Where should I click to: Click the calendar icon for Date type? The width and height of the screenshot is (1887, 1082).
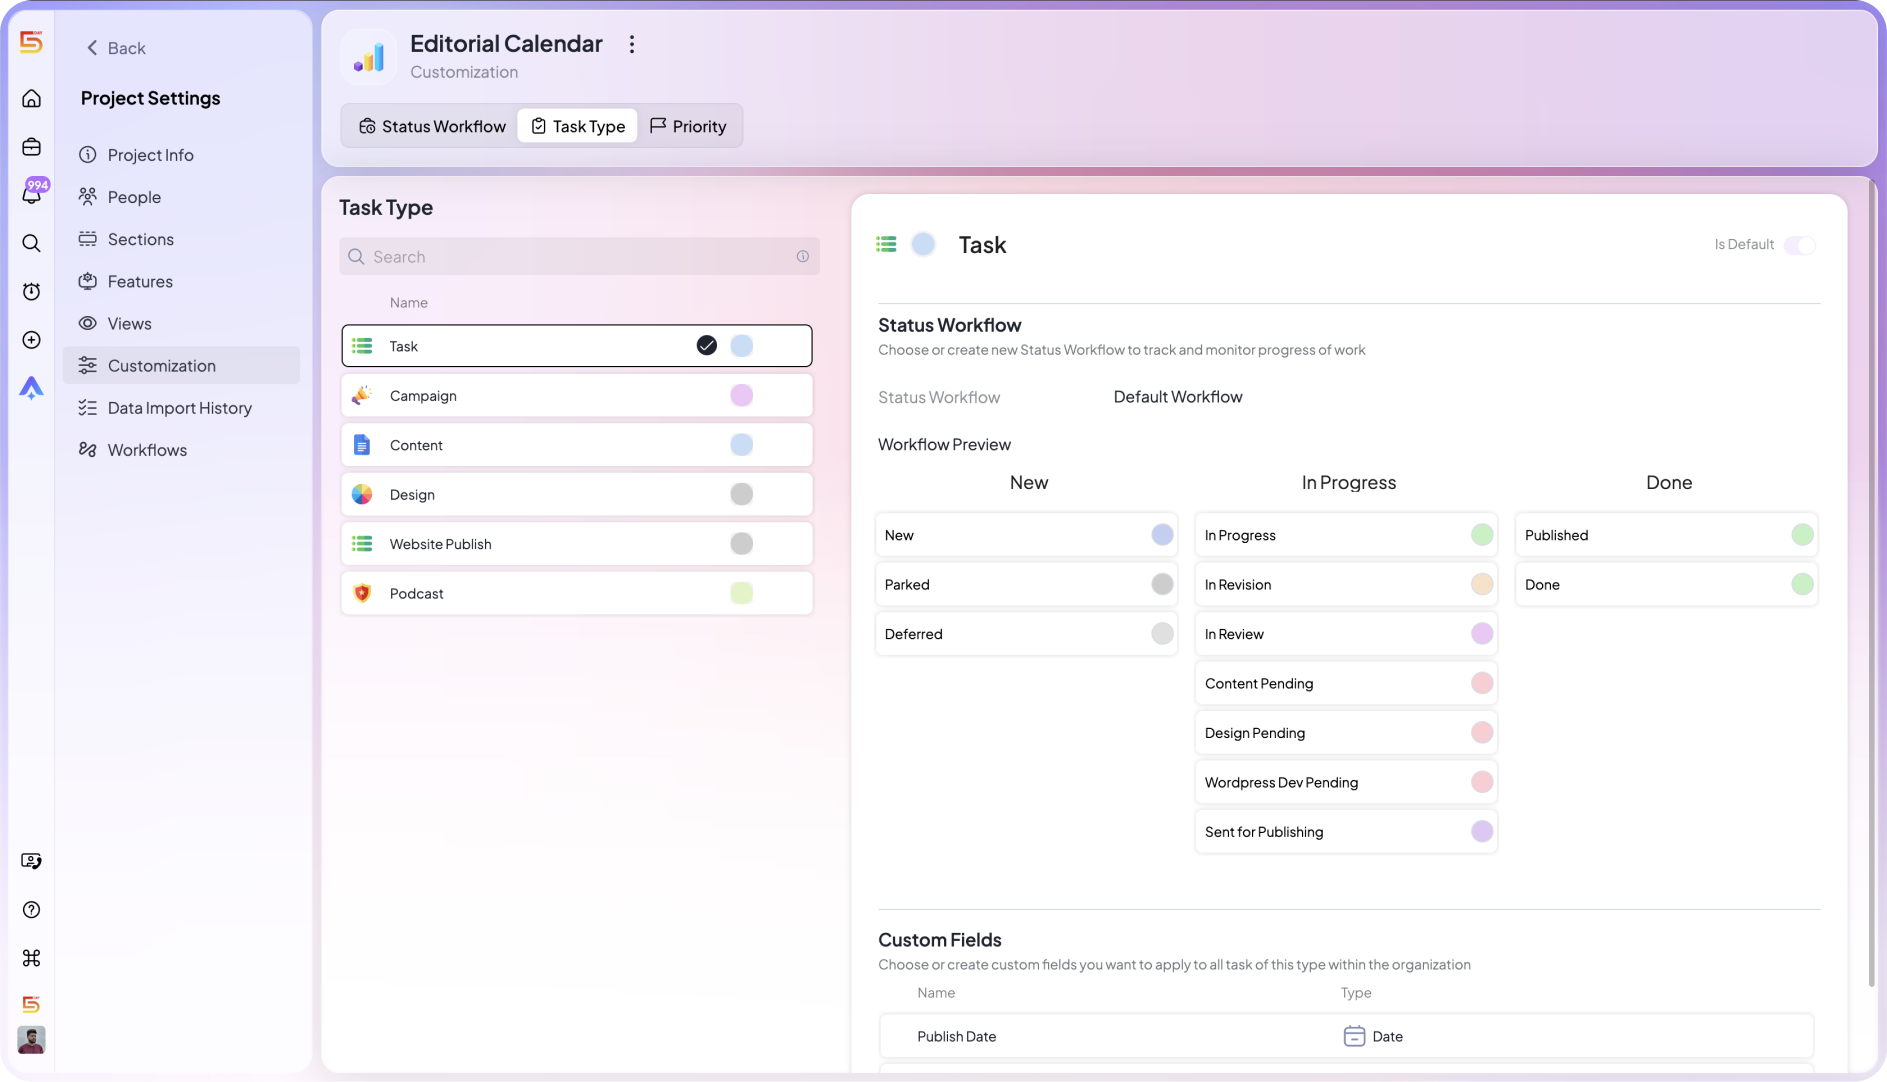click(1354, 1036)
